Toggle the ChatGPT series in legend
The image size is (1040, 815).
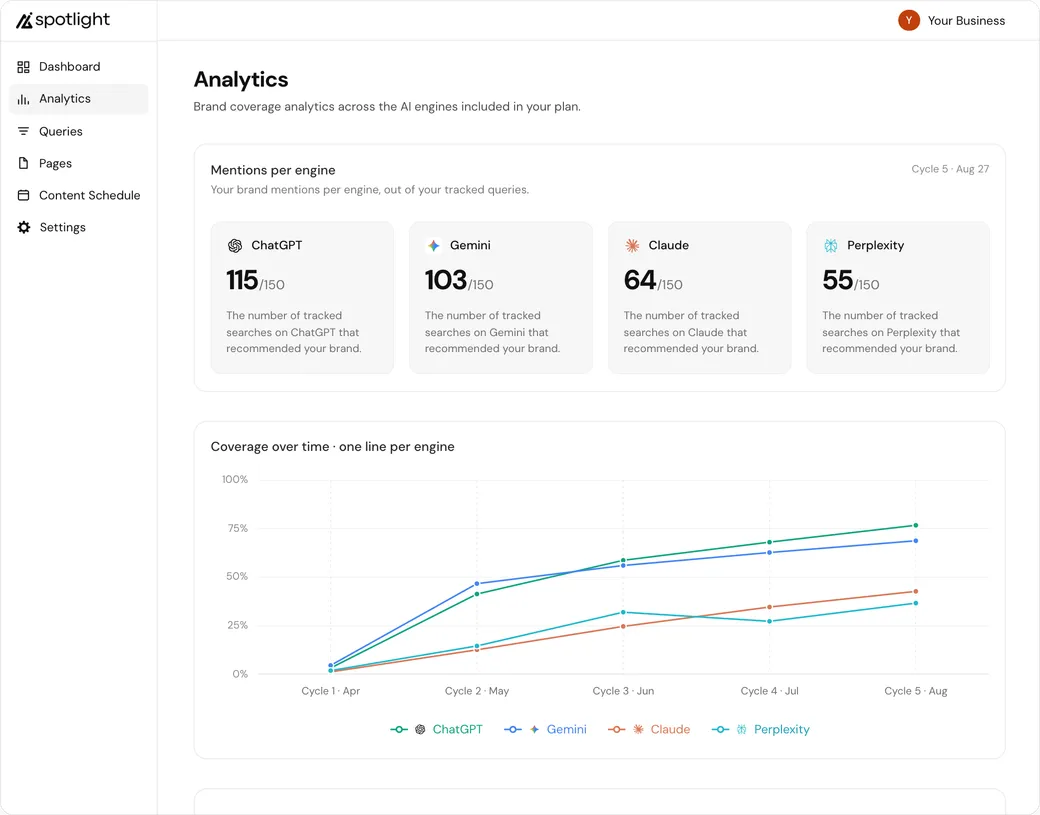click(437, 729)
